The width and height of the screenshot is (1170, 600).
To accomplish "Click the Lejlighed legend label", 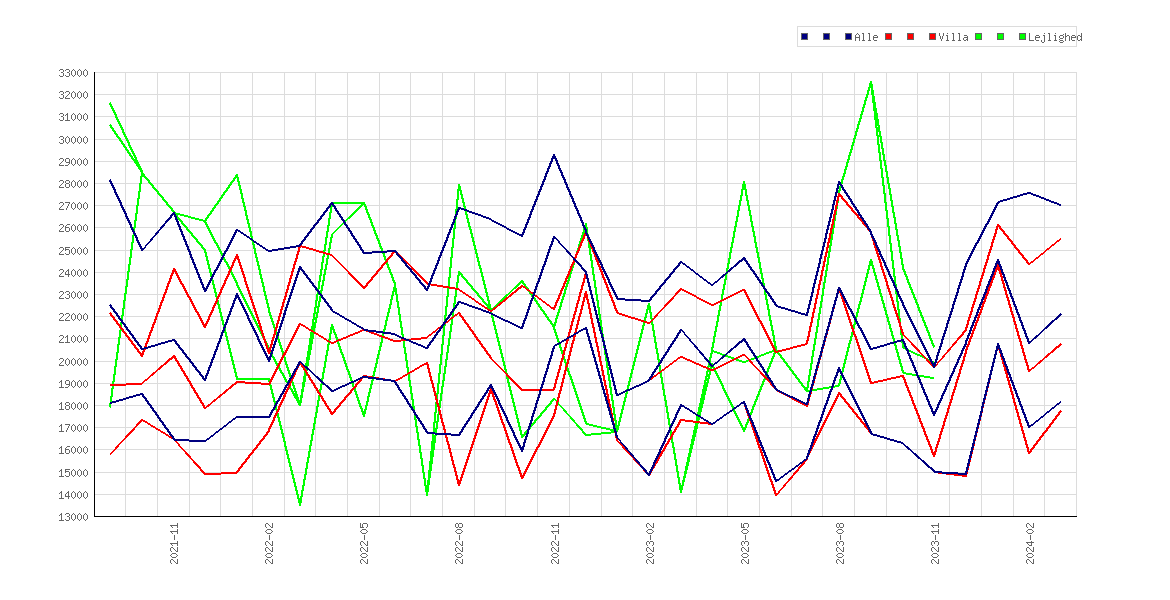I will point(1055,37).
